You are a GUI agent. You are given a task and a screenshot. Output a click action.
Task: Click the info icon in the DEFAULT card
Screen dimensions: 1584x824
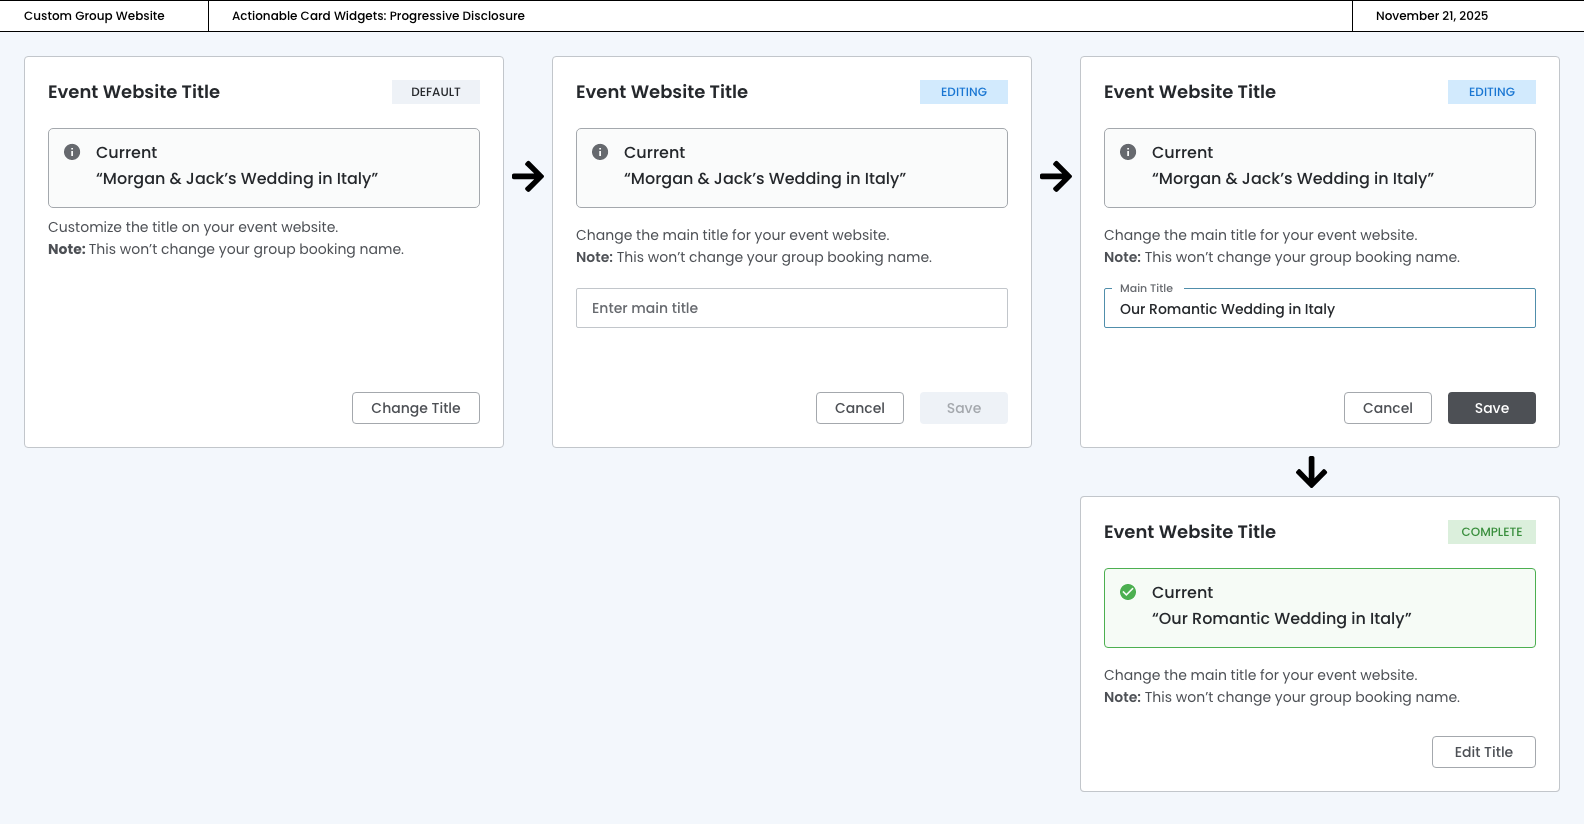point(72,152)
